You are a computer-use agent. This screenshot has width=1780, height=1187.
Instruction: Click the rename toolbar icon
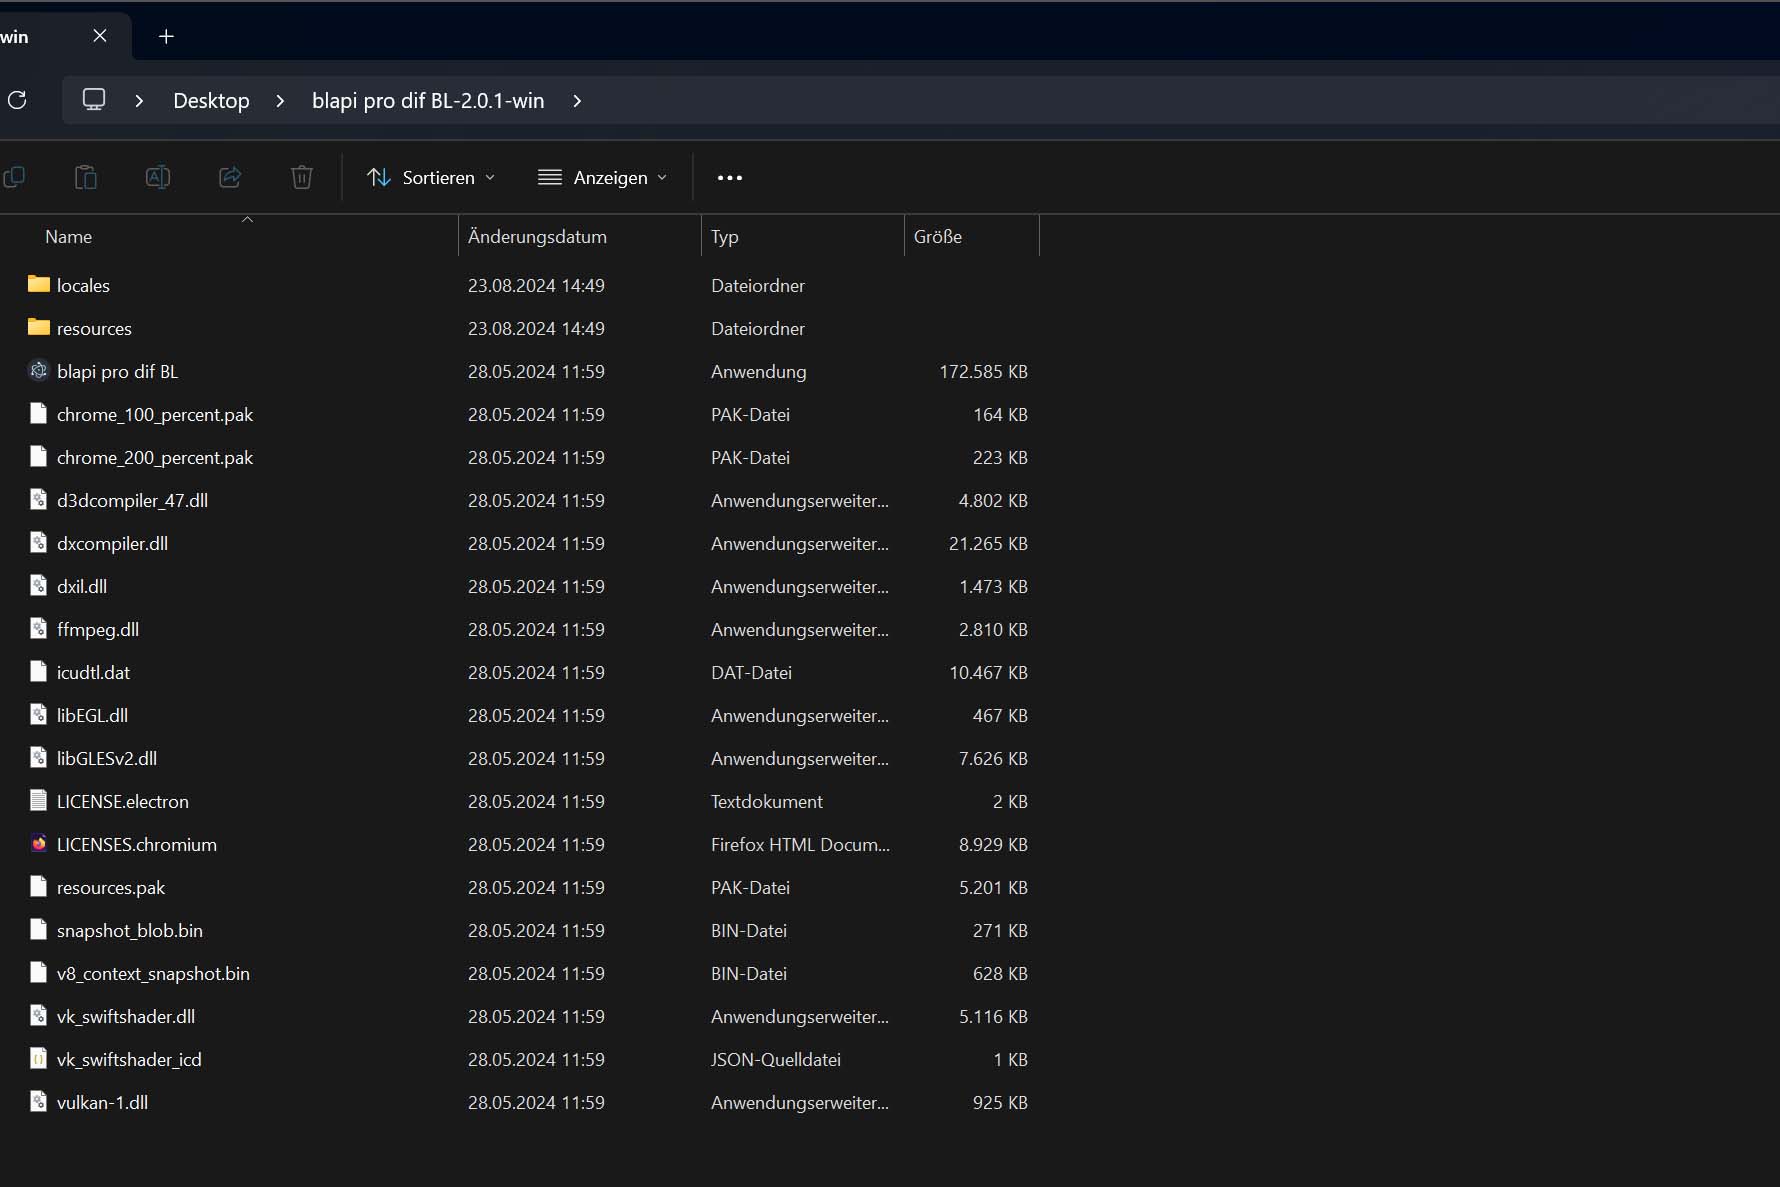point(158,177)
